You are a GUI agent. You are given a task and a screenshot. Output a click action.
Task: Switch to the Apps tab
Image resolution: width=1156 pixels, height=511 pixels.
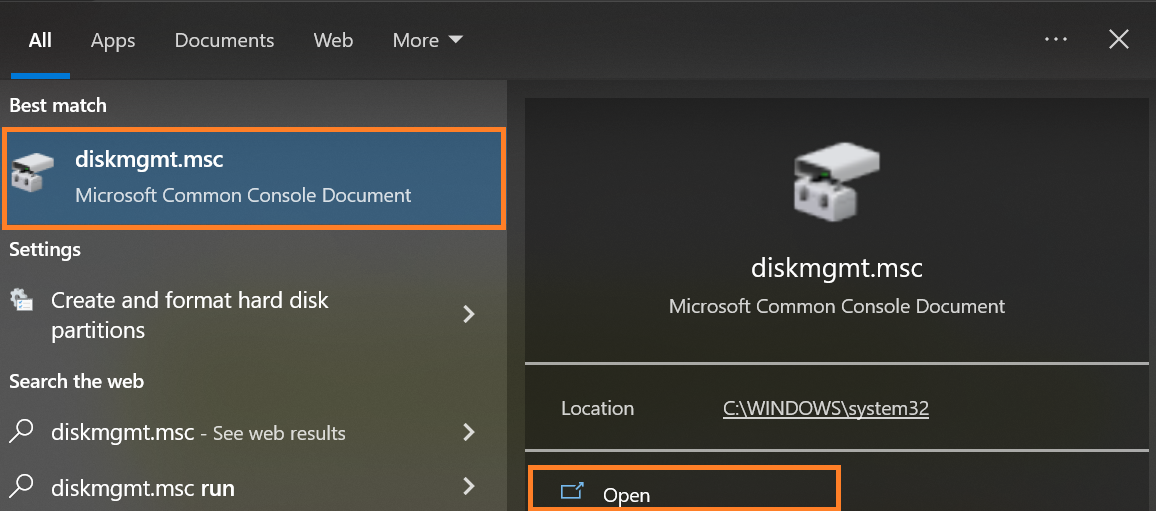pos(113,41)
